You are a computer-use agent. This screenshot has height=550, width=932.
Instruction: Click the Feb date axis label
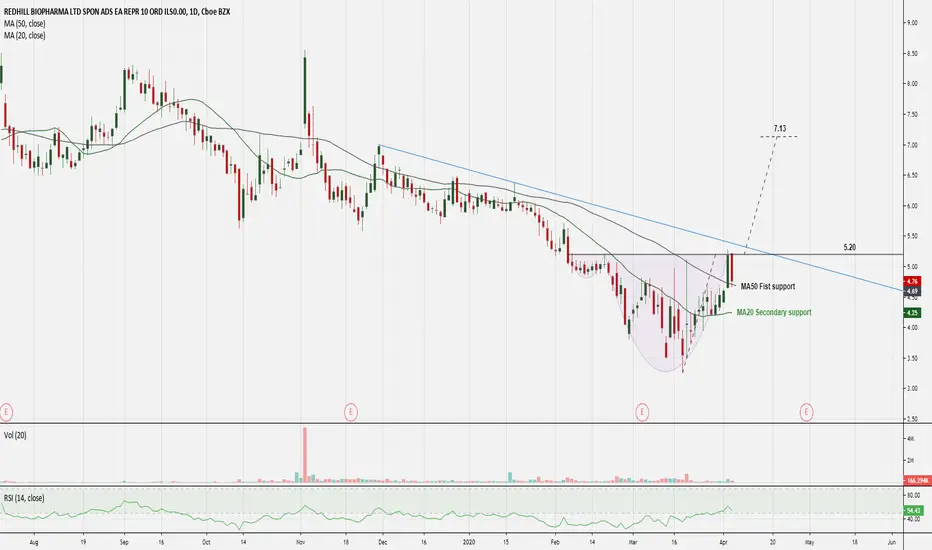[555, 542]
